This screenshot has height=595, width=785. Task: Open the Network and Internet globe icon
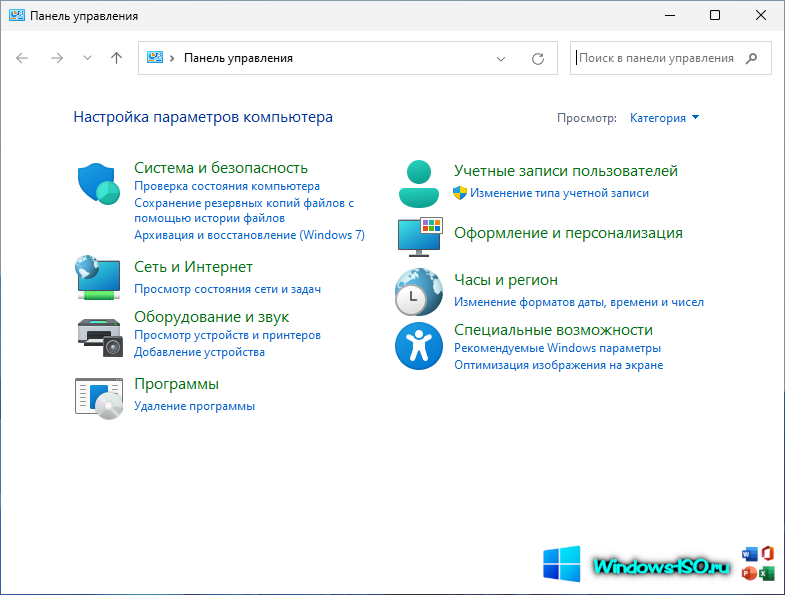pos(98,277)
